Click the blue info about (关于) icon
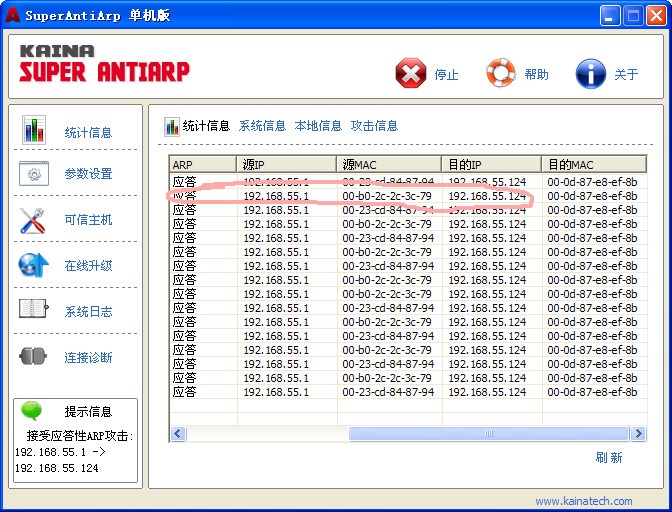The image size is (672, 512). pyautogui.click(x=591, y=74)
